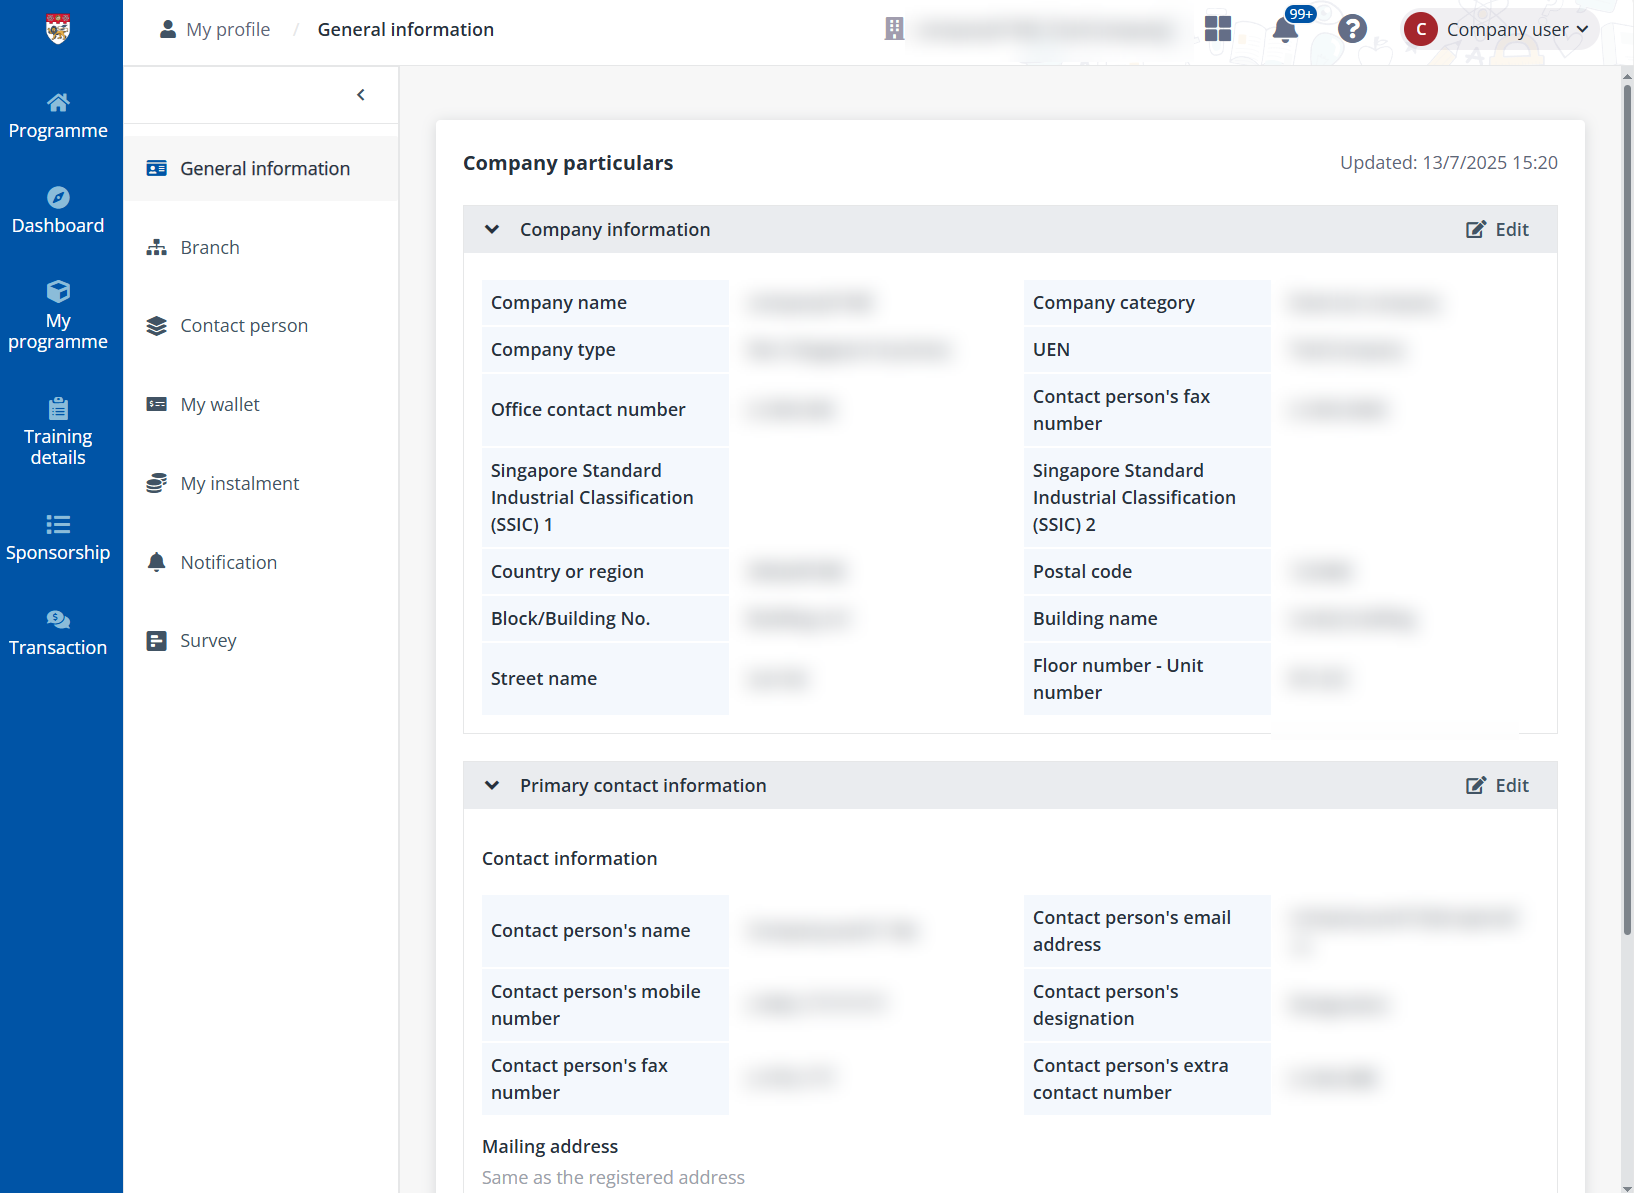Collapse the Company information section
This screenshot has width=1634, height=1193.
pos(492,229)
